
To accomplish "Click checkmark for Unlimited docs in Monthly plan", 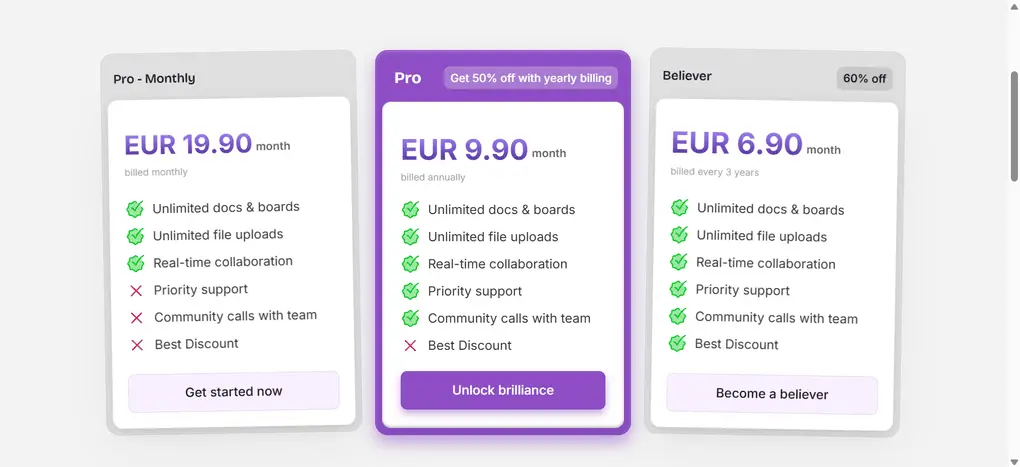I will click(135, 208).
